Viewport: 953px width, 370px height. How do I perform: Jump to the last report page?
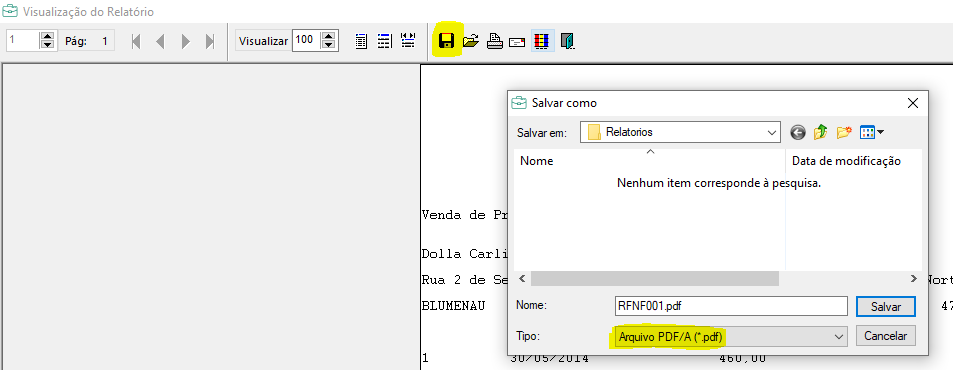[210, 41]
